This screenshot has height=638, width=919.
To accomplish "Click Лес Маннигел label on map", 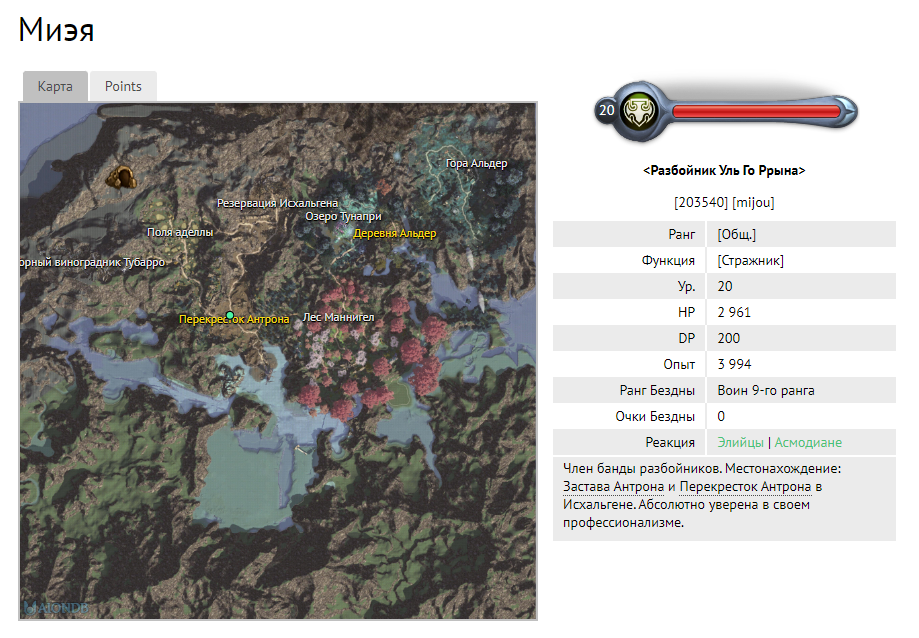I will pyautogui.click(x=338, y=318).
